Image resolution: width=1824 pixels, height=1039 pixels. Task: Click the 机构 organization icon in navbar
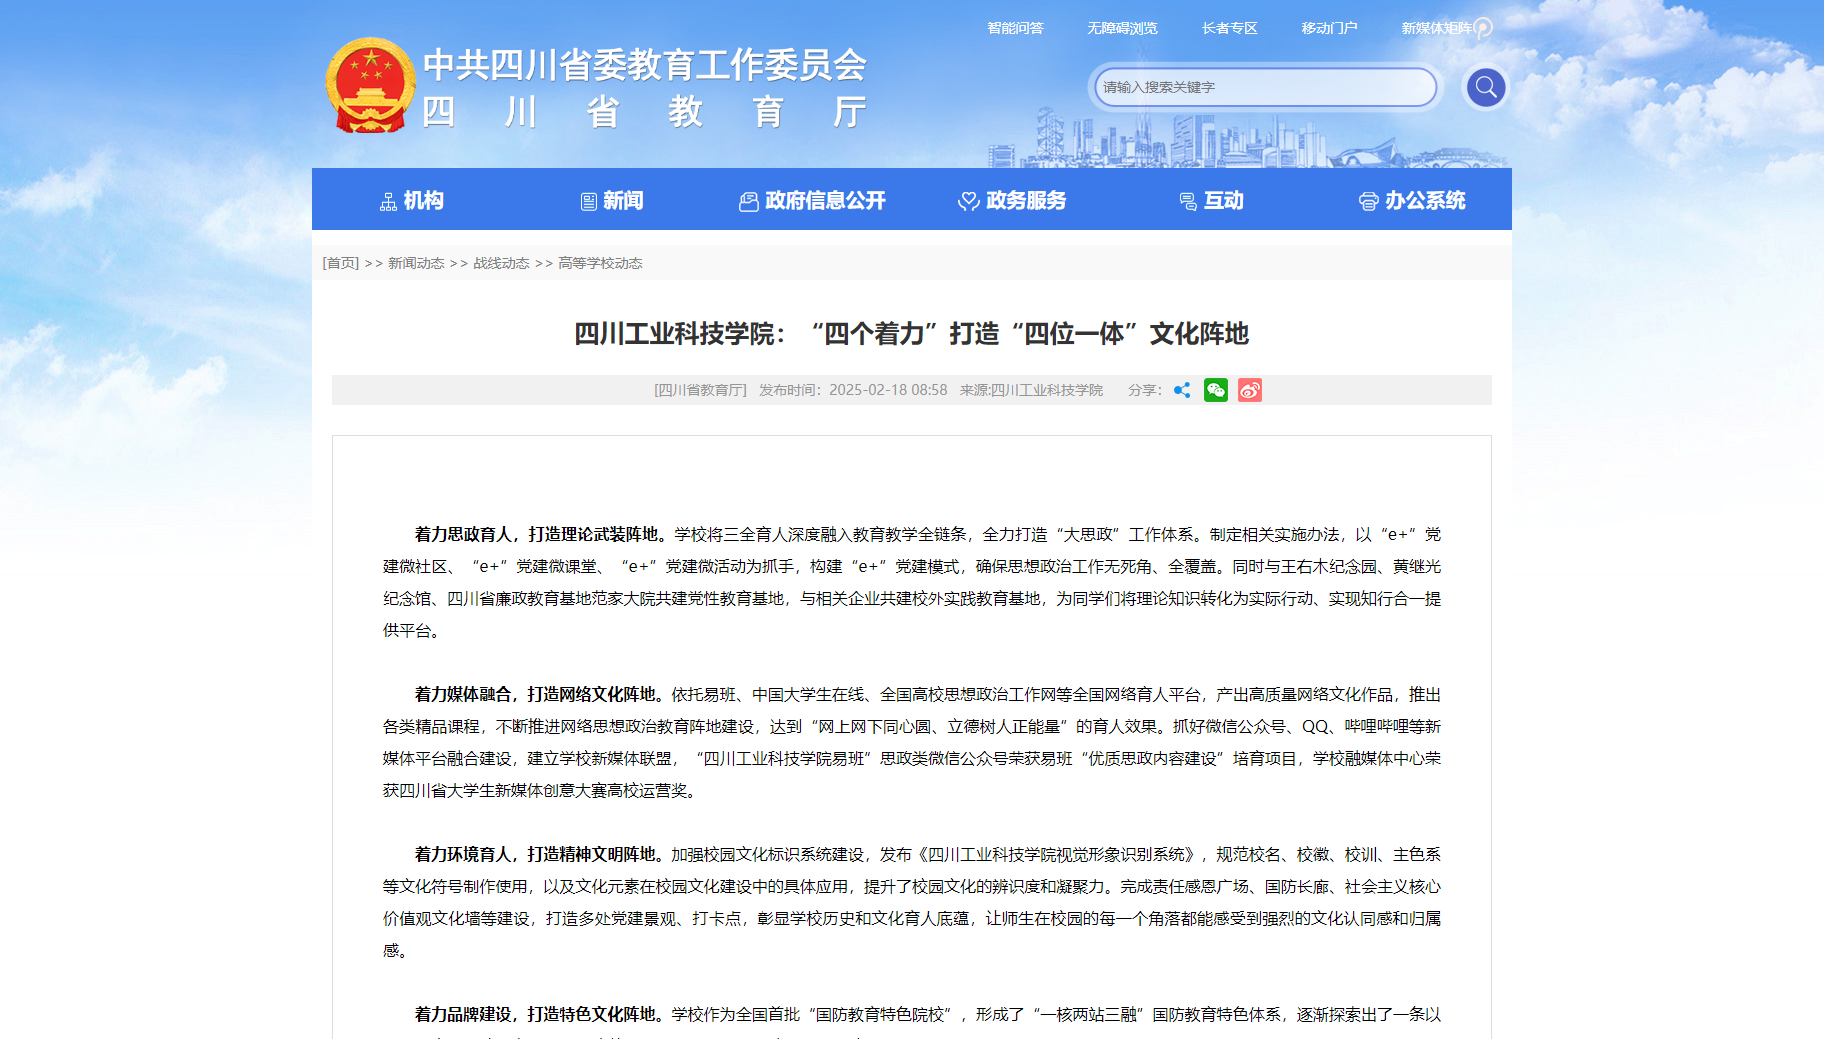(x=388, y=202)
